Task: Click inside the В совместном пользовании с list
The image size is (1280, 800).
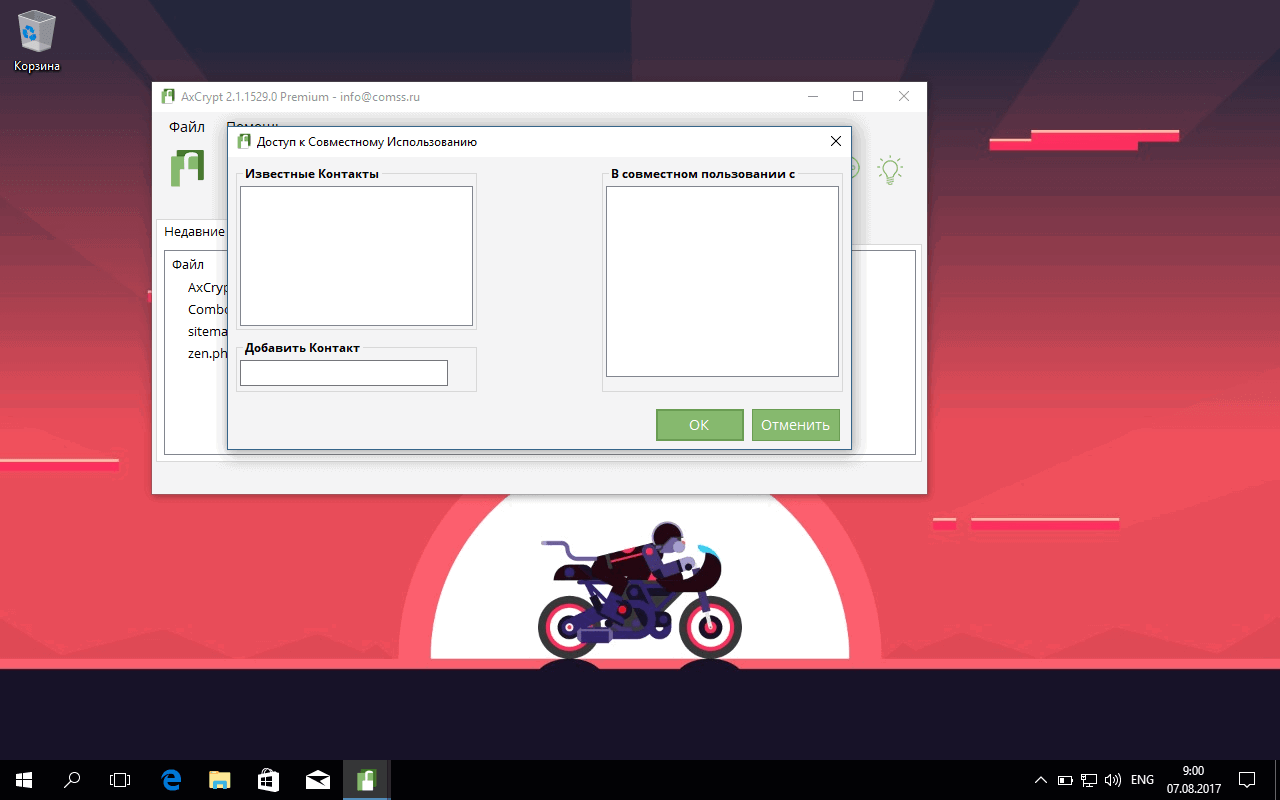Action: click(722, 281)
